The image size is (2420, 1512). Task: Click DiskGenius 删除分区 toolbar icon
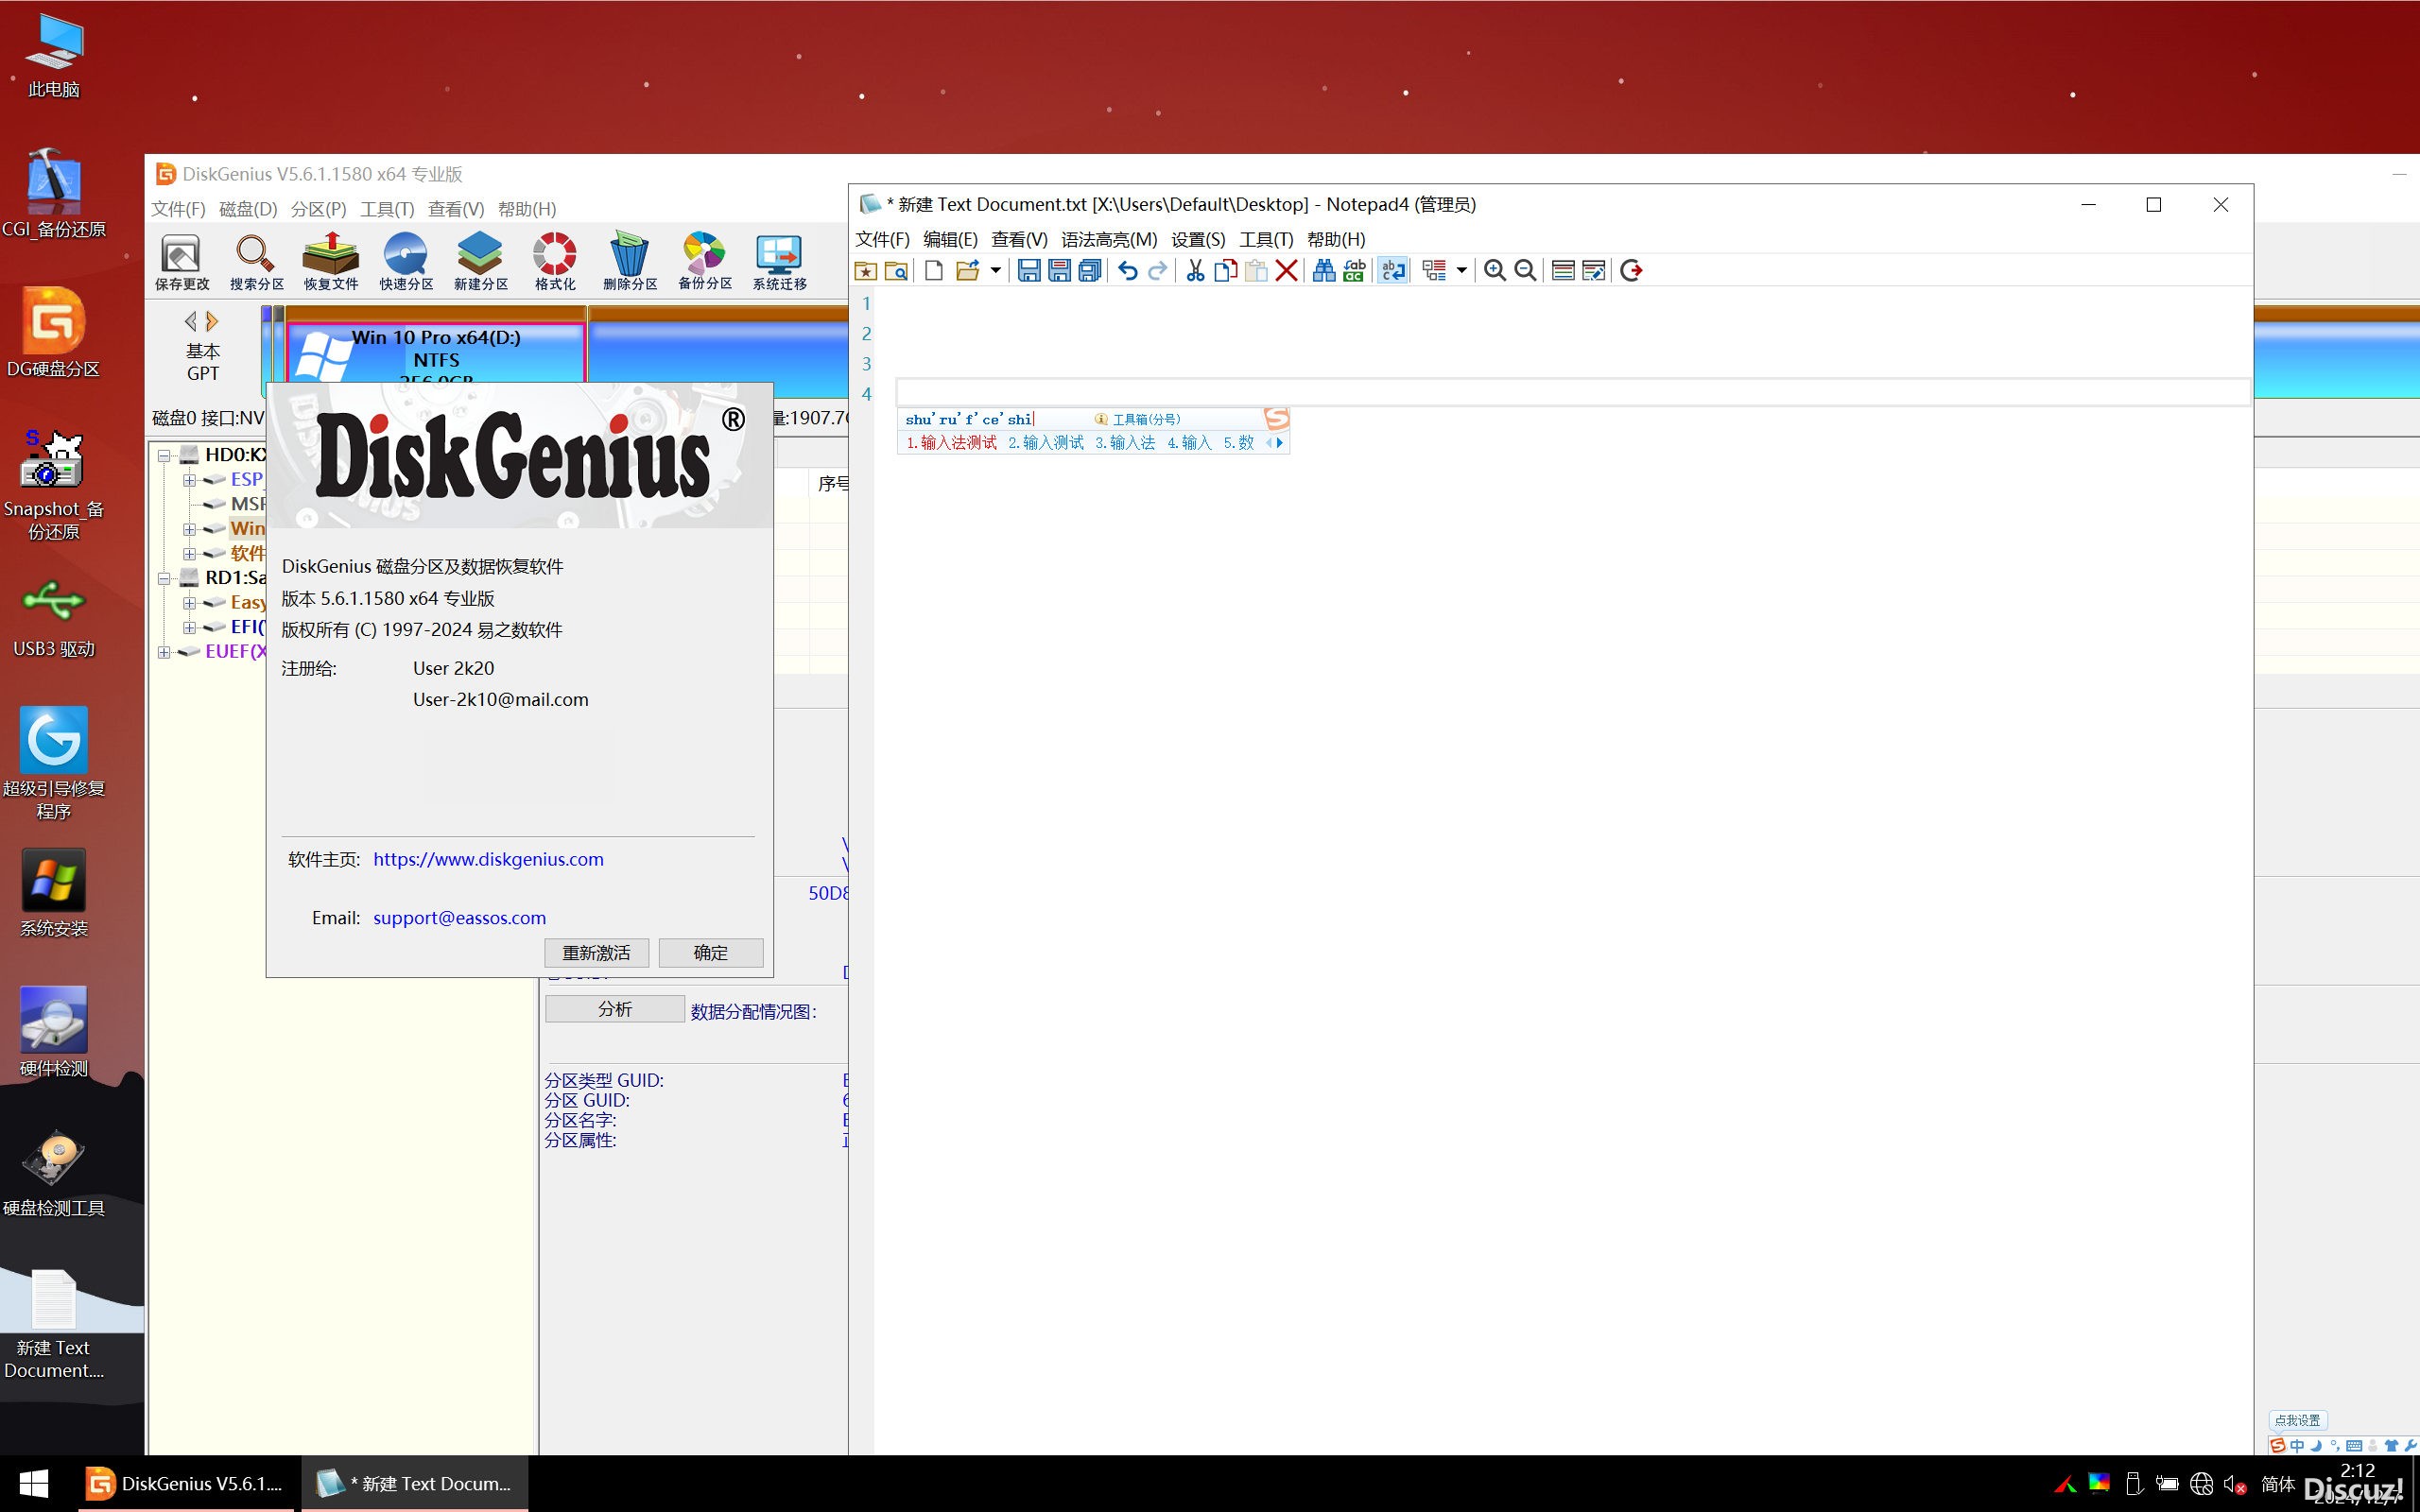pos(630,262)
